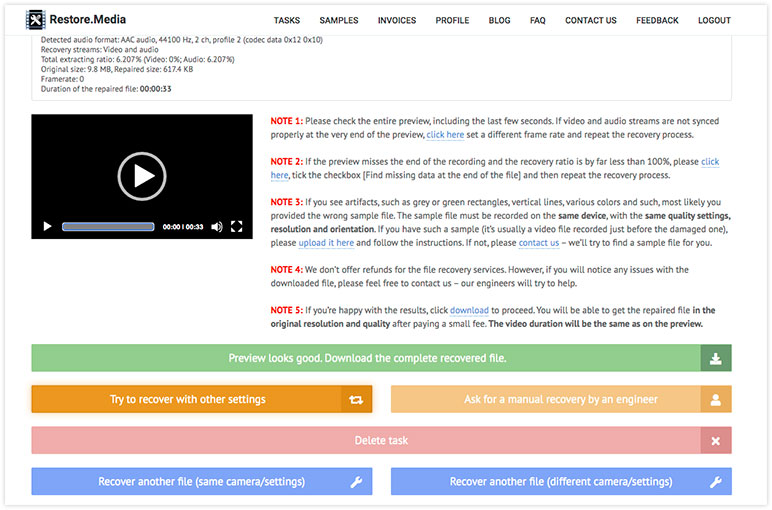Open the 'contact us' link in NOTE 3
772x510 pixels.
click(539, 243)
